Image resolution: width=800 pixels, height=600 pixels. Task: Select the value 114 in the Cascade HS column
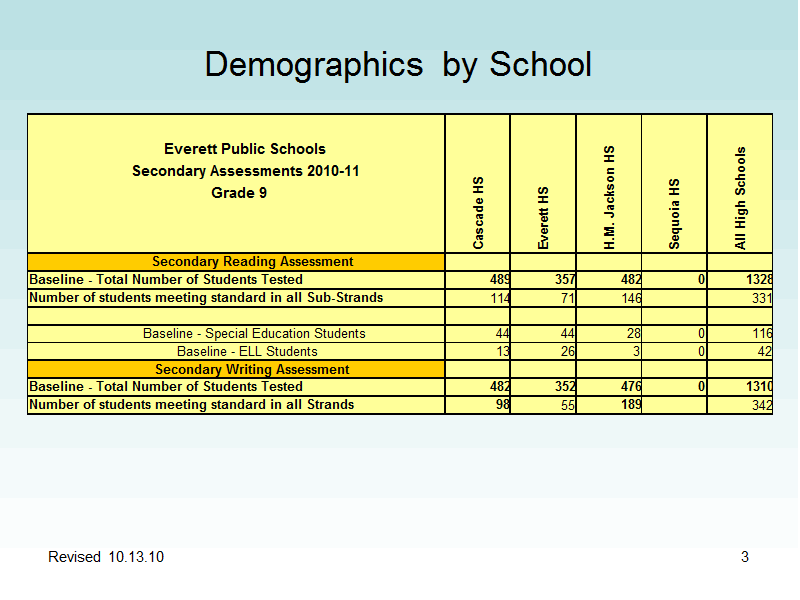pyautogui.click(x=500, y=298)
